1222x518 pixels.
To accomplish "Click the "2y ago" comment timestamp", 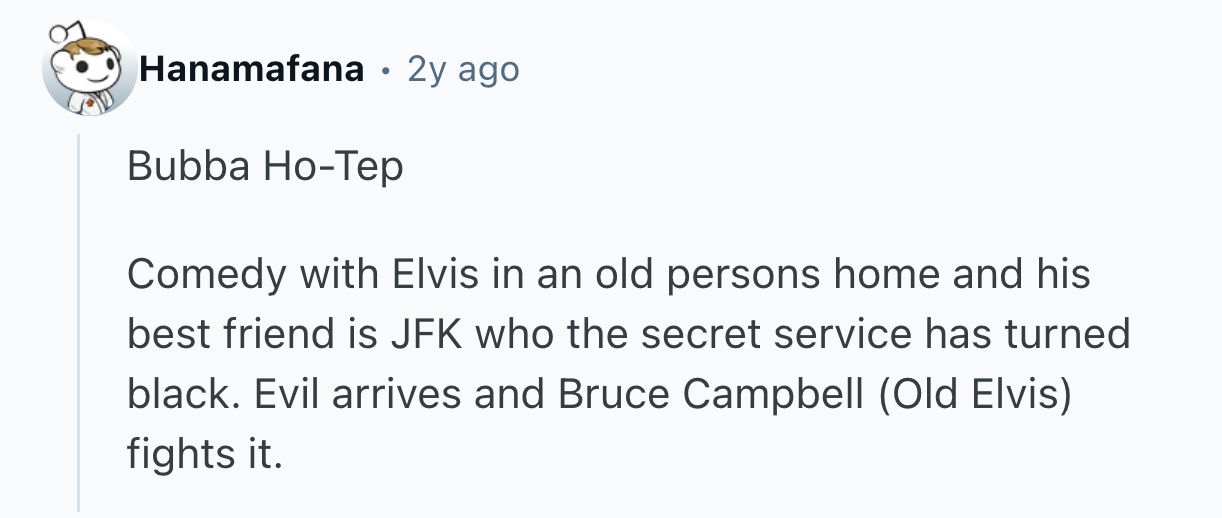I will click(463, 70).
